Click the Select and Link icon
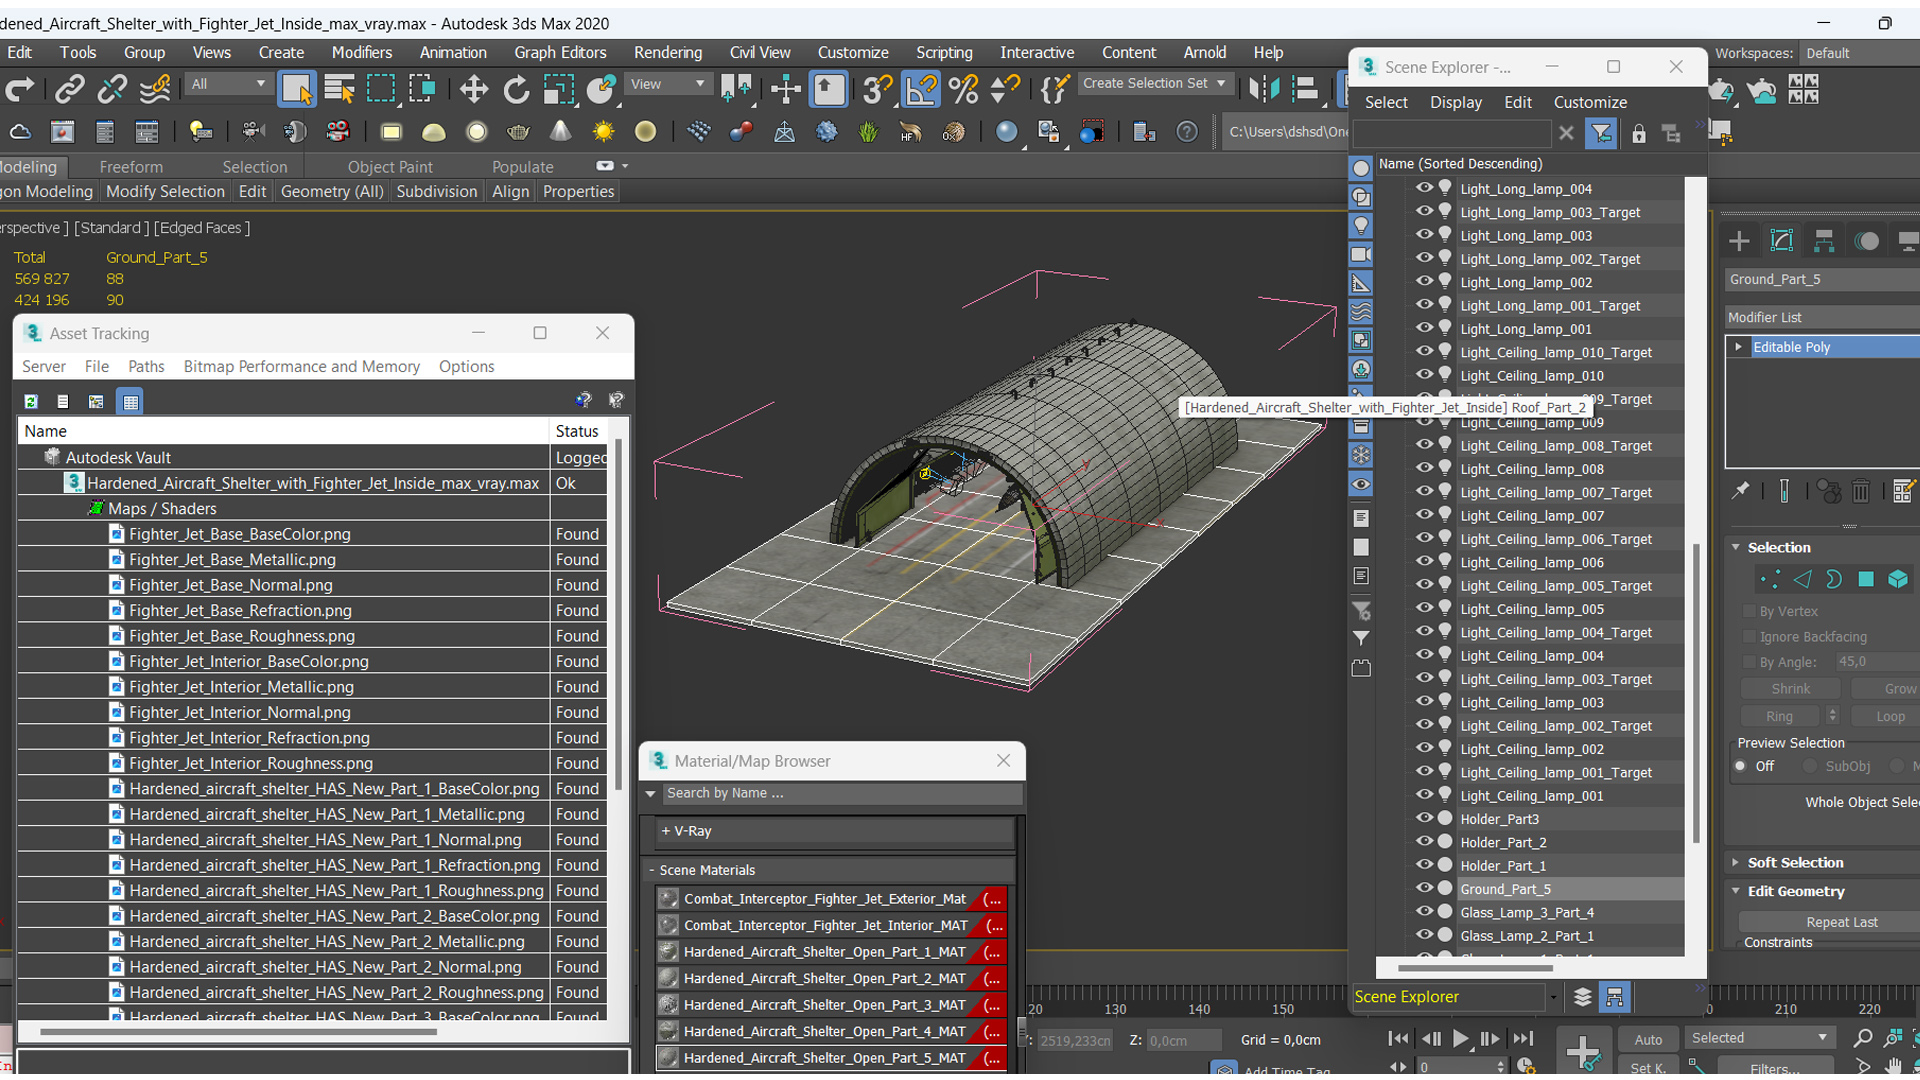This screenshot has height=1080, width=1920. tap(69, 90)
